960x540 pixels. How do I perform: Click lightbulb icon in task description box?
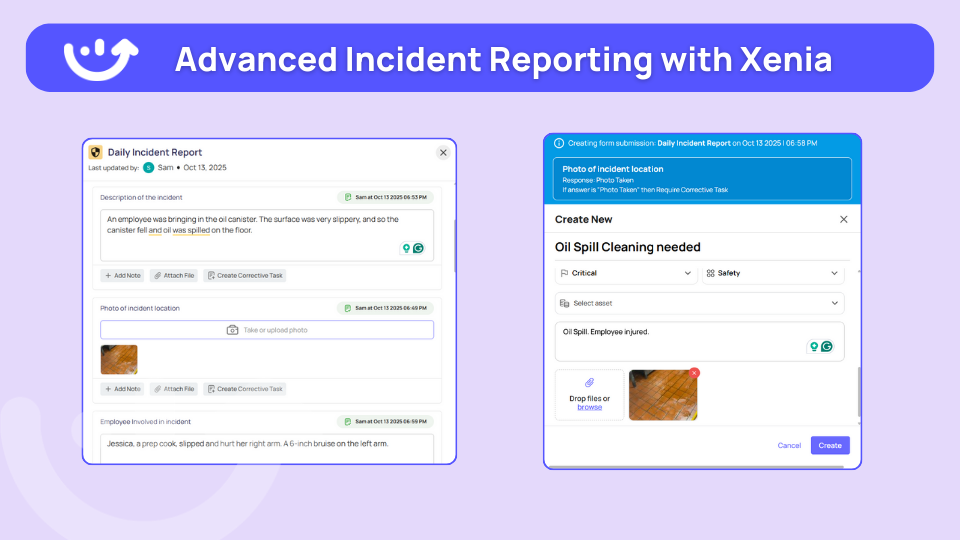pos(814,347)
